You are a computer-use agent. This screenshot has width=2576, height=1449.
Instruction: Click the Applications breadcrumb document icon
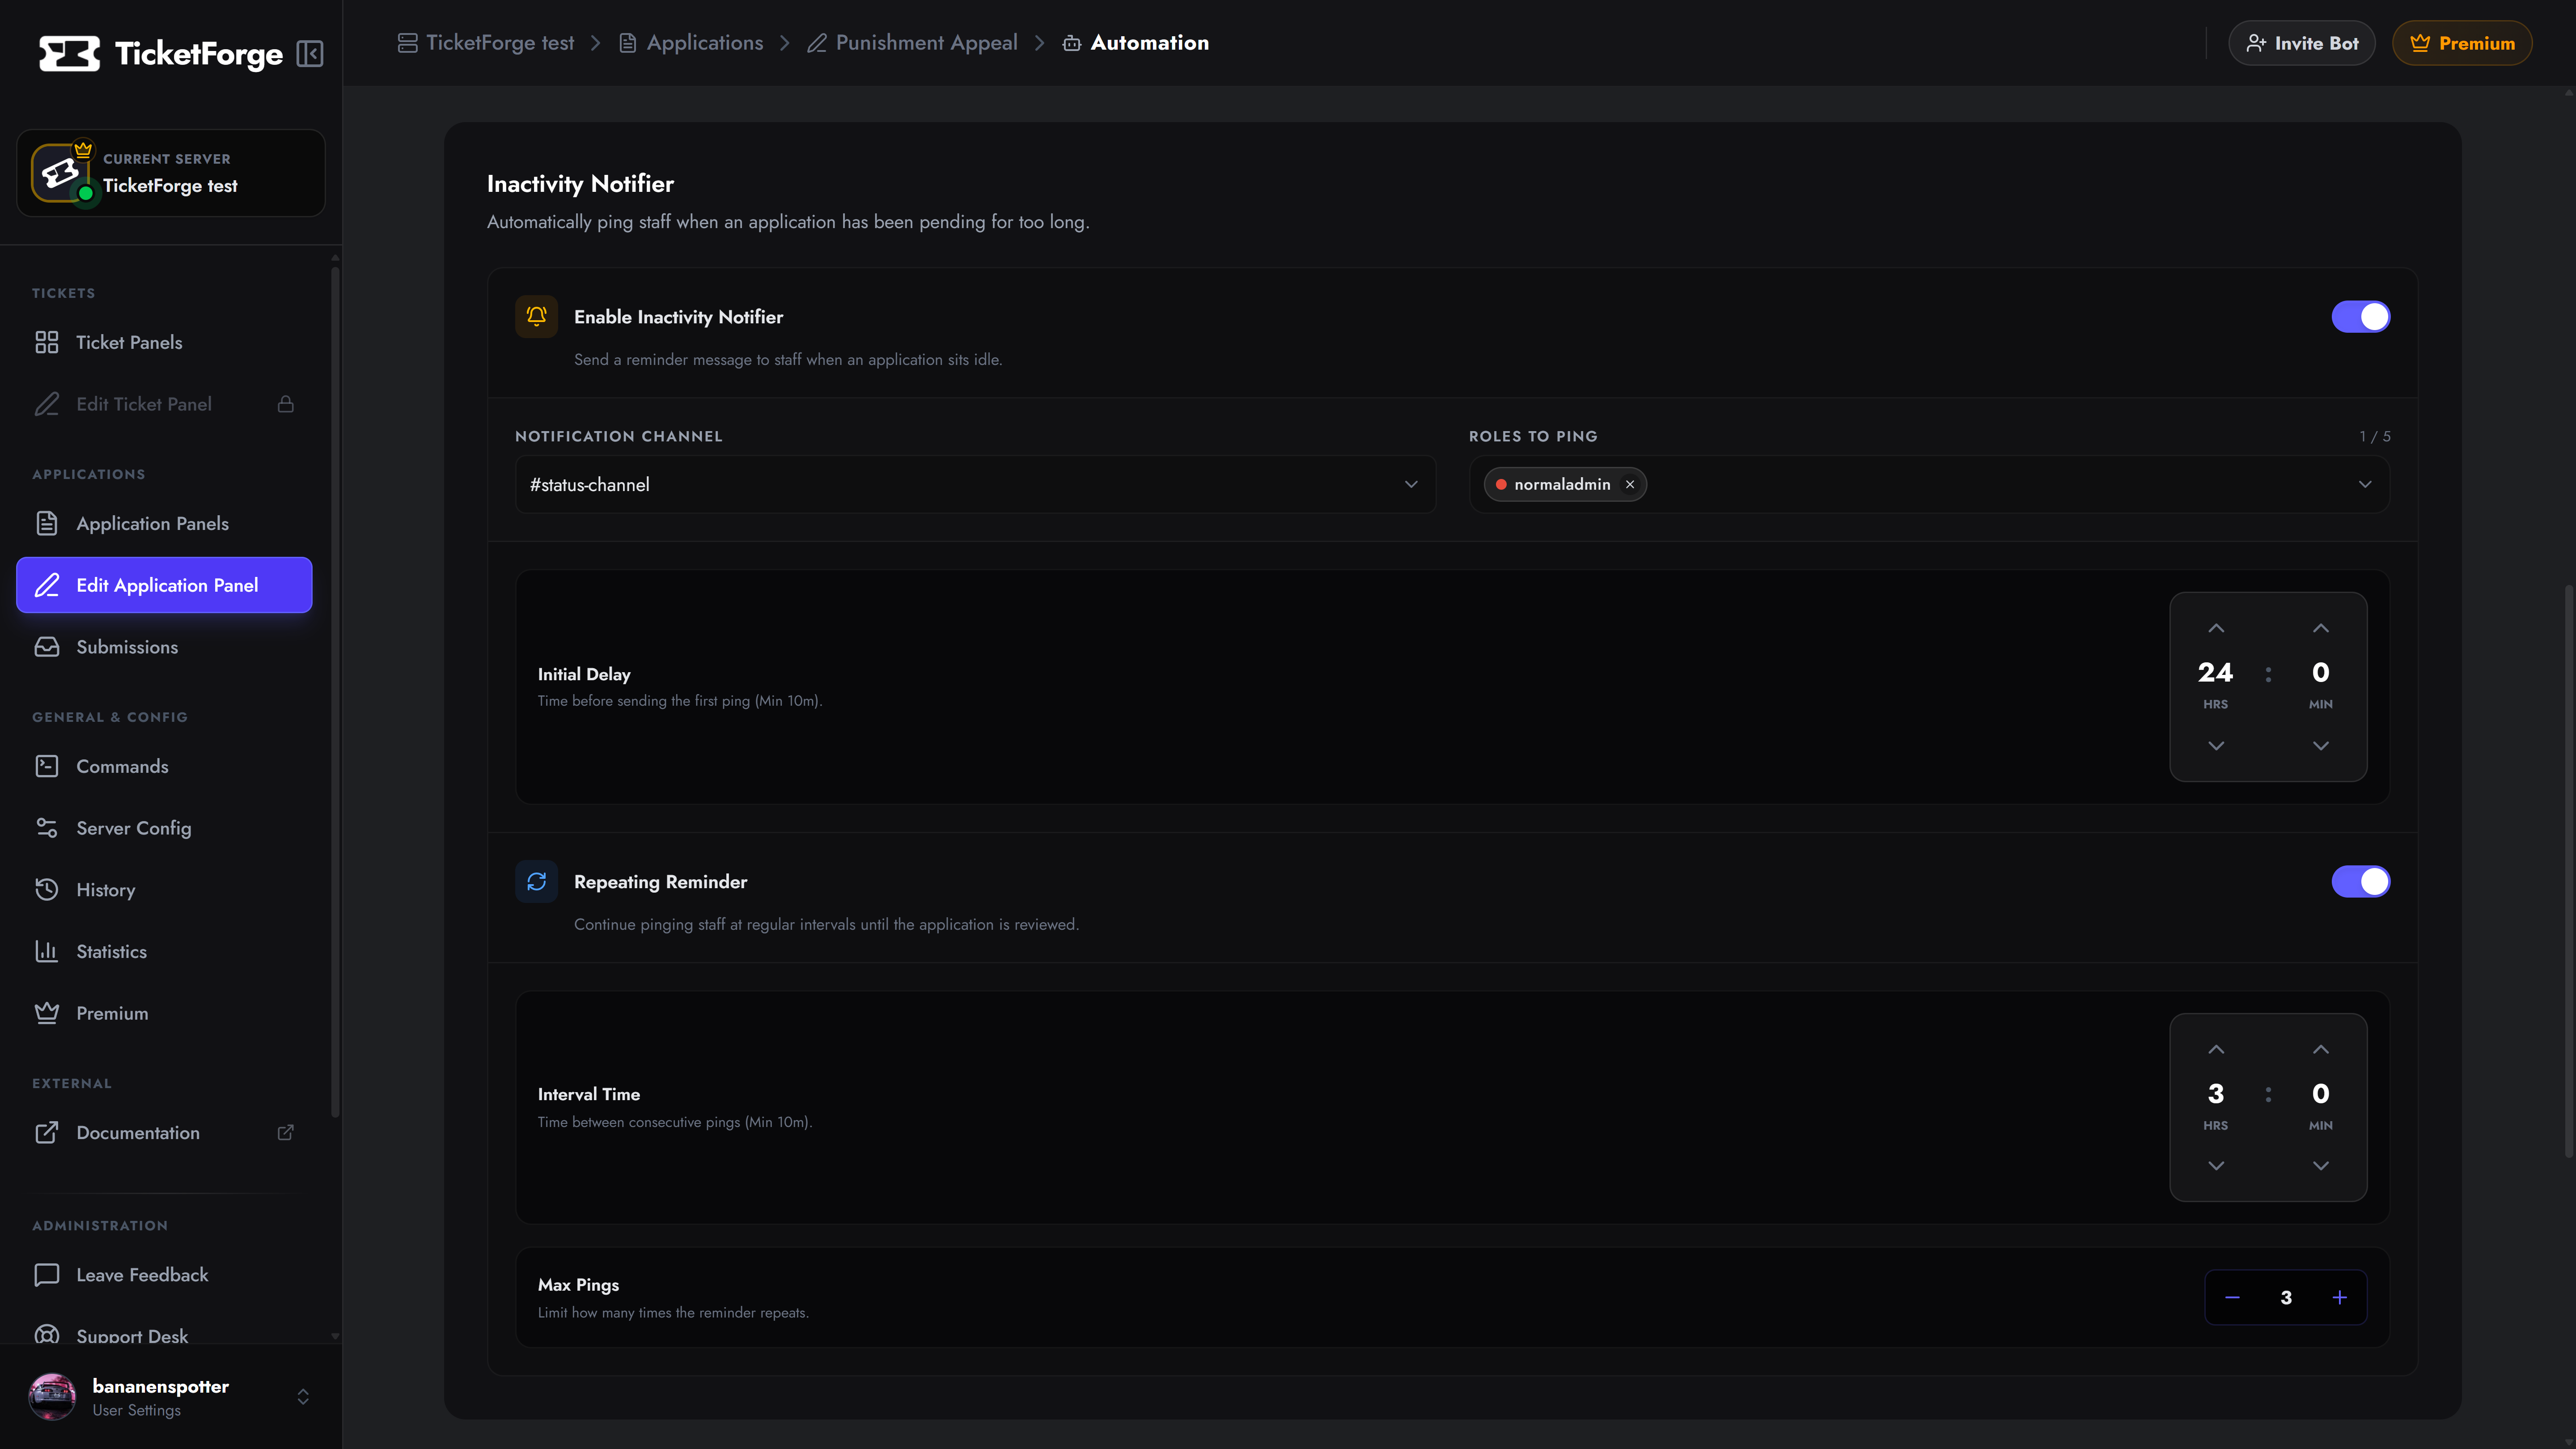pyautogui.click(x=628, y=43)
